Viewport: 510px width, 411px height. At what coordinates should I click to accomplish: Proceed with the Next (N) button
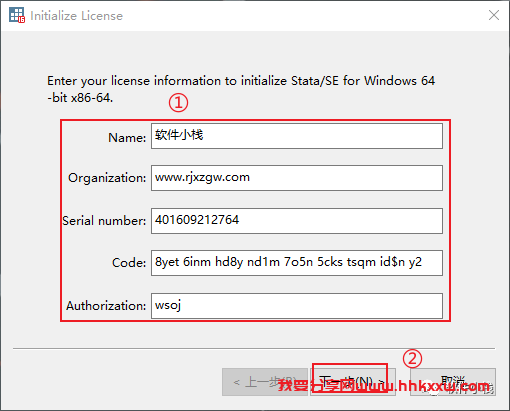(353, 382)
